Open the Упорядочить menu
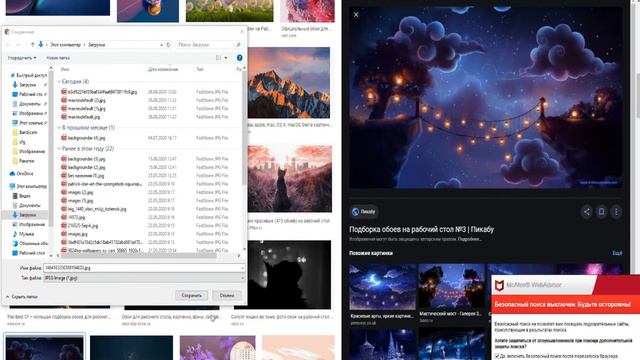This screenshot has width=640, height=360. tap(22, 58)
